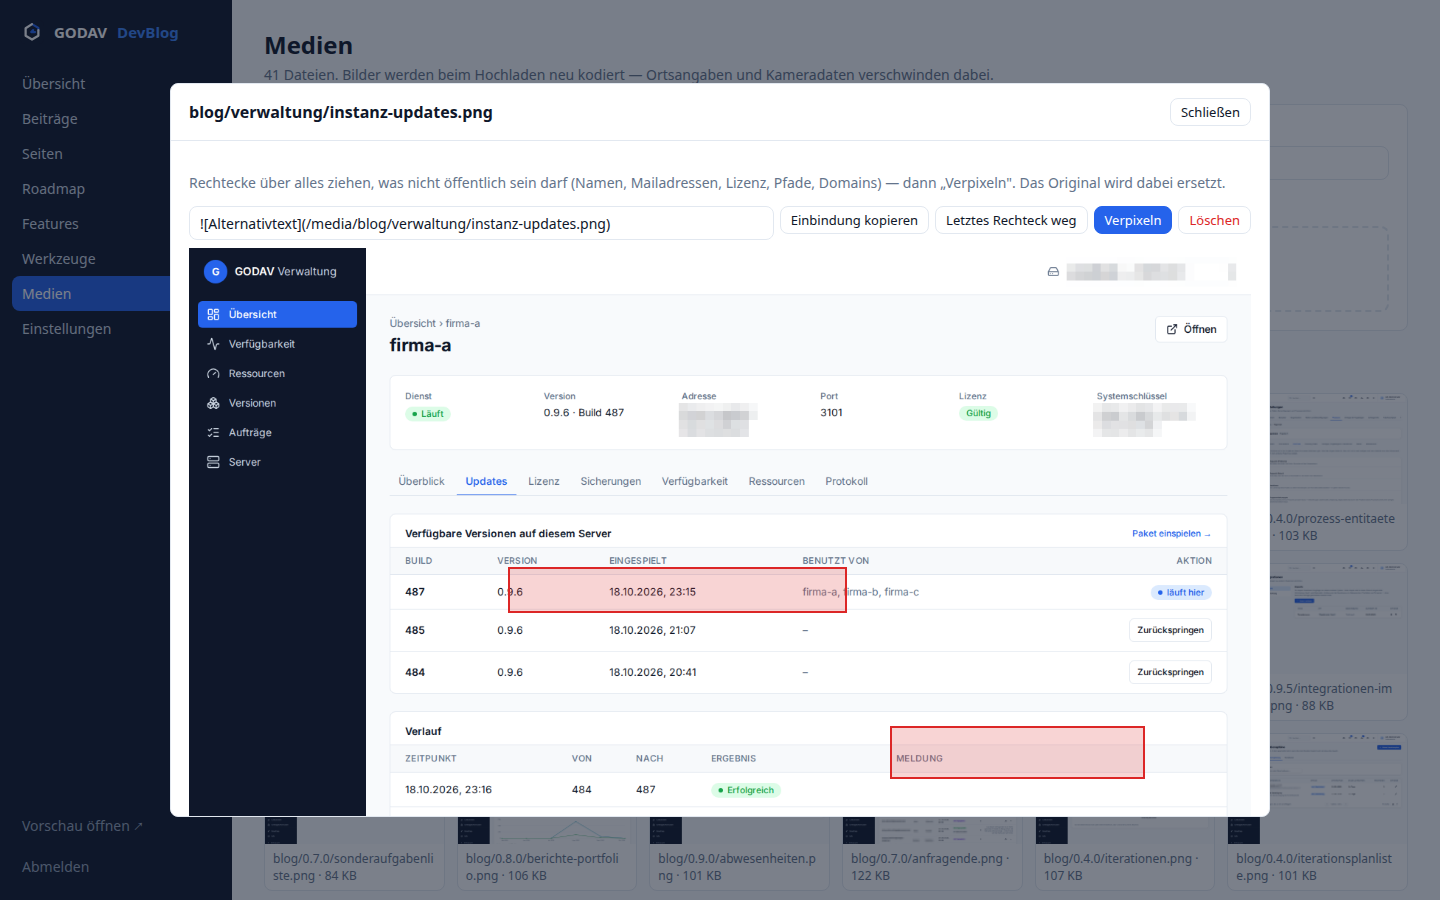Click the Verfügbarkeit pulse icon in image sidebar
The image size is (1440, 900).
tap(213, 344)
